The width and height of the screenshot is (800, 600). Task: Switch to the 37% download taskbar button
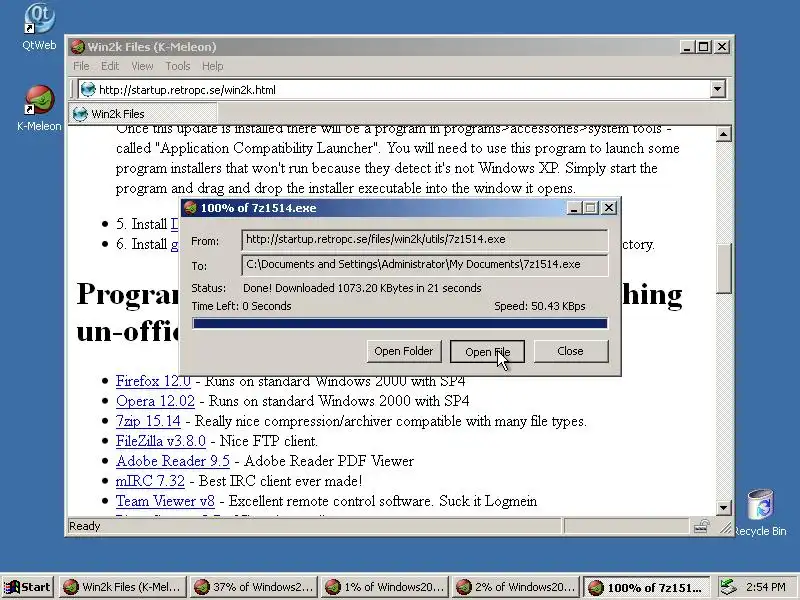click(254, 587)
